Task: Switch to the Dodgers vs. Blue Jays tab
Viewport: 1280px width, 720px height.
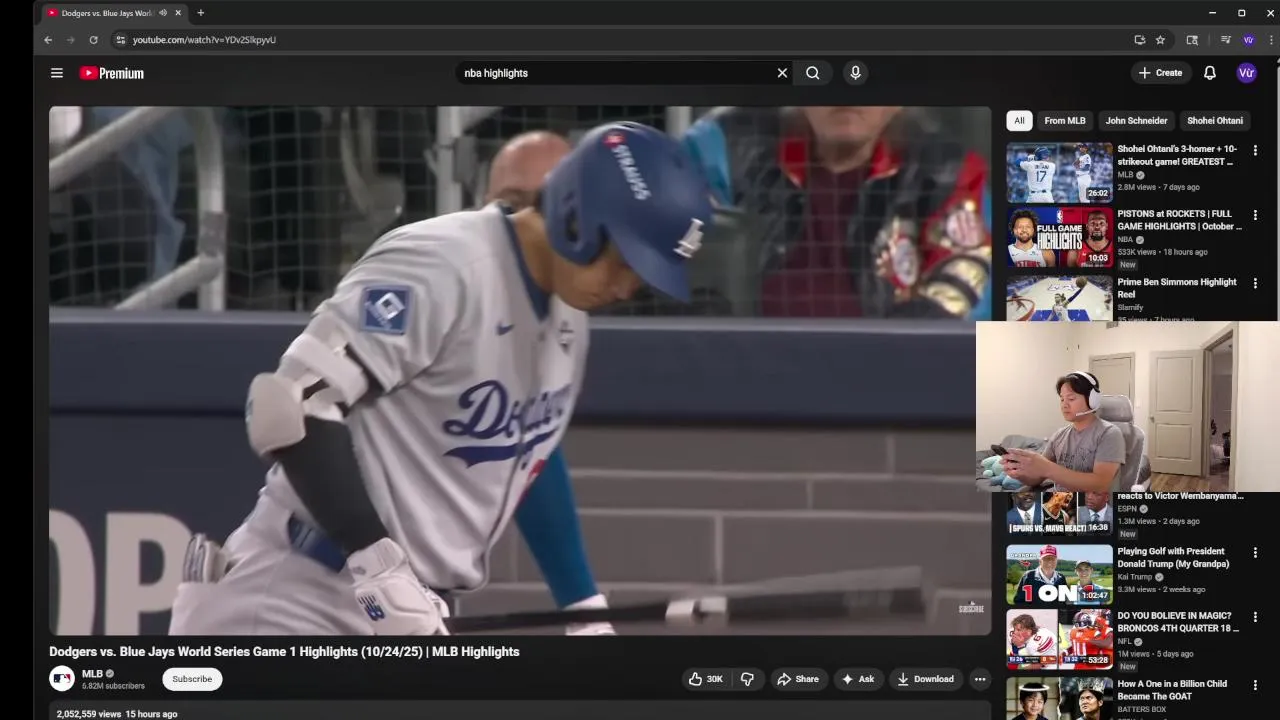Action: point(106,13)
